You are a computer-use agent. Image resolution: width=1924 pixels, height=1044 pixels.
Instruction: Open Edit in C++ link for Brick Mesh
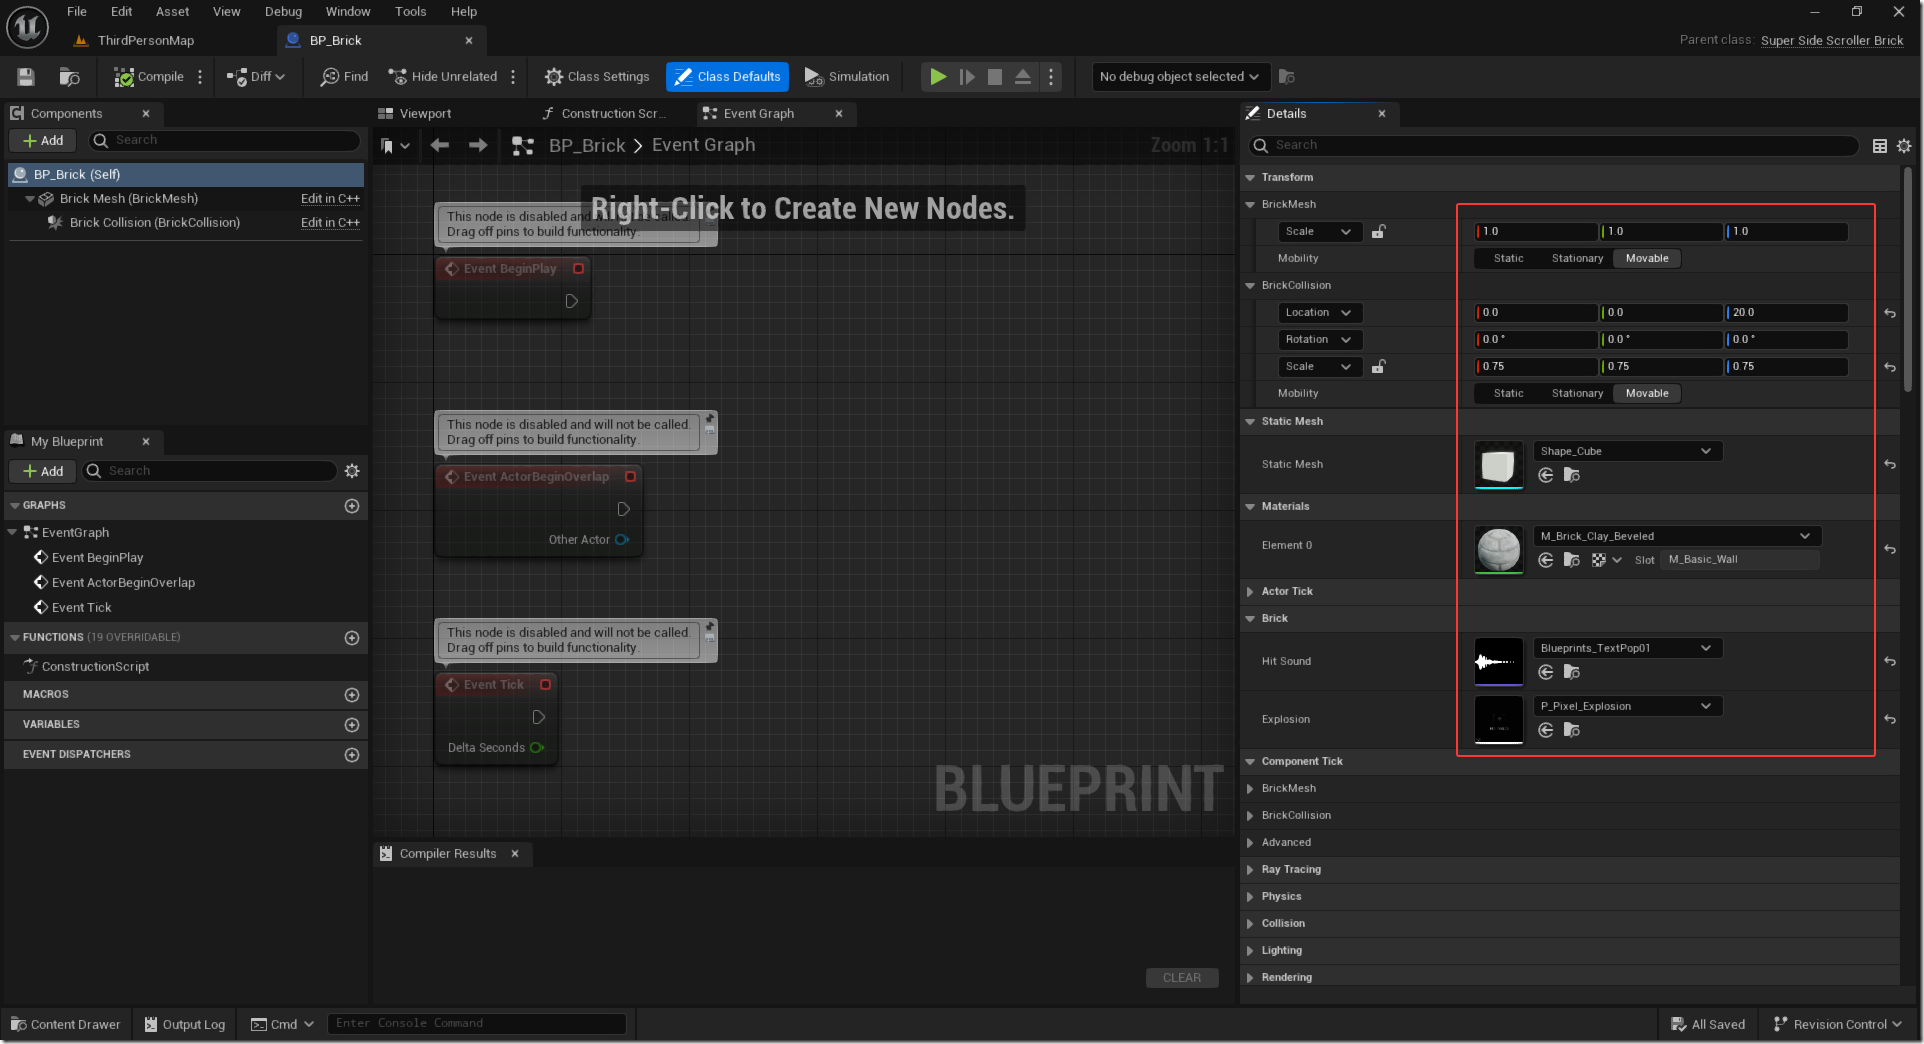pos(330,199)
